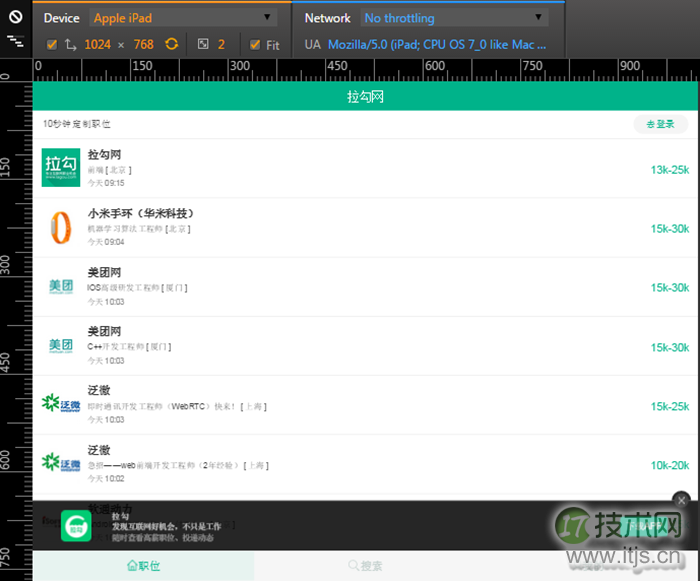Swap dimensions with the arrows icon
Viewport: 700px width, 581px height.
point(71,45)
